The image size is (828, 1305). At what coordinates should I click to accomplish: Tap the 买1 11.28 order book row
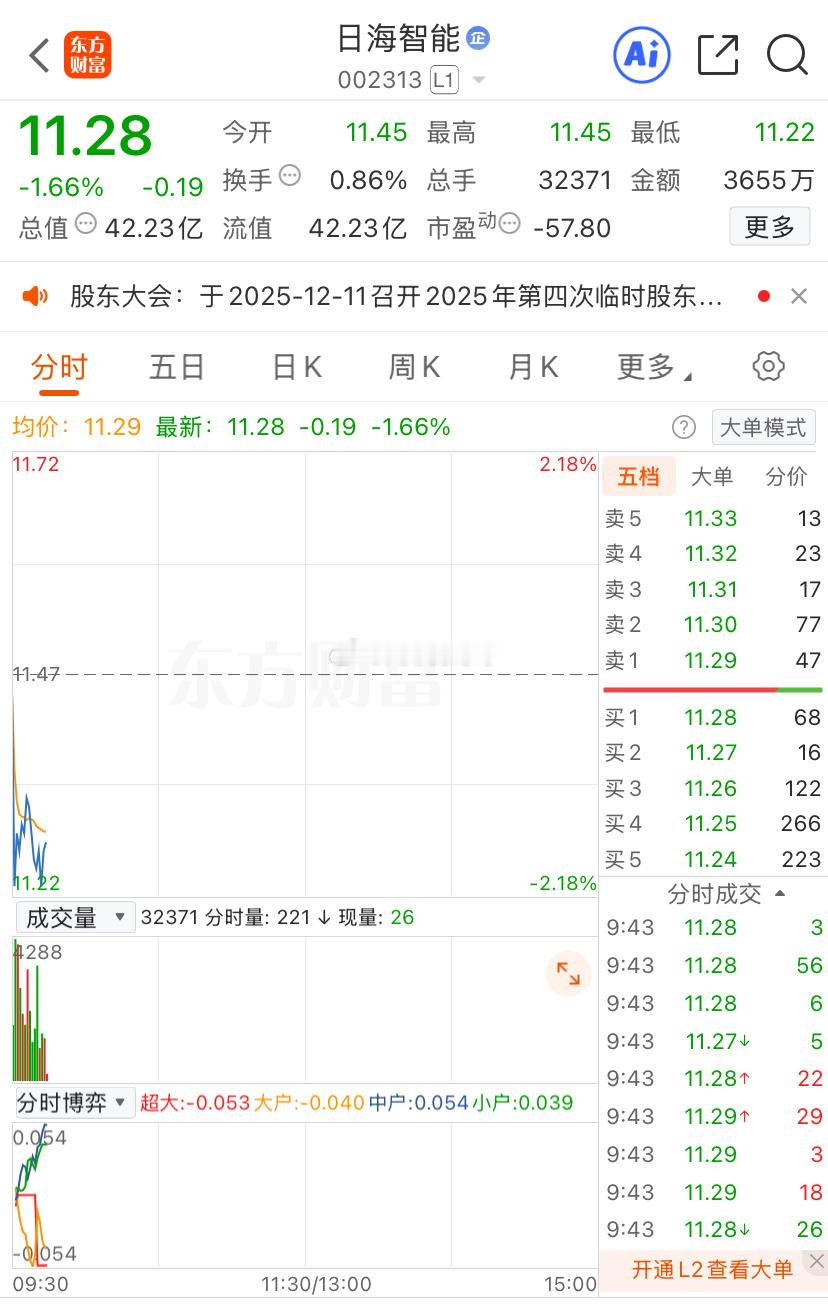[712, 717]
